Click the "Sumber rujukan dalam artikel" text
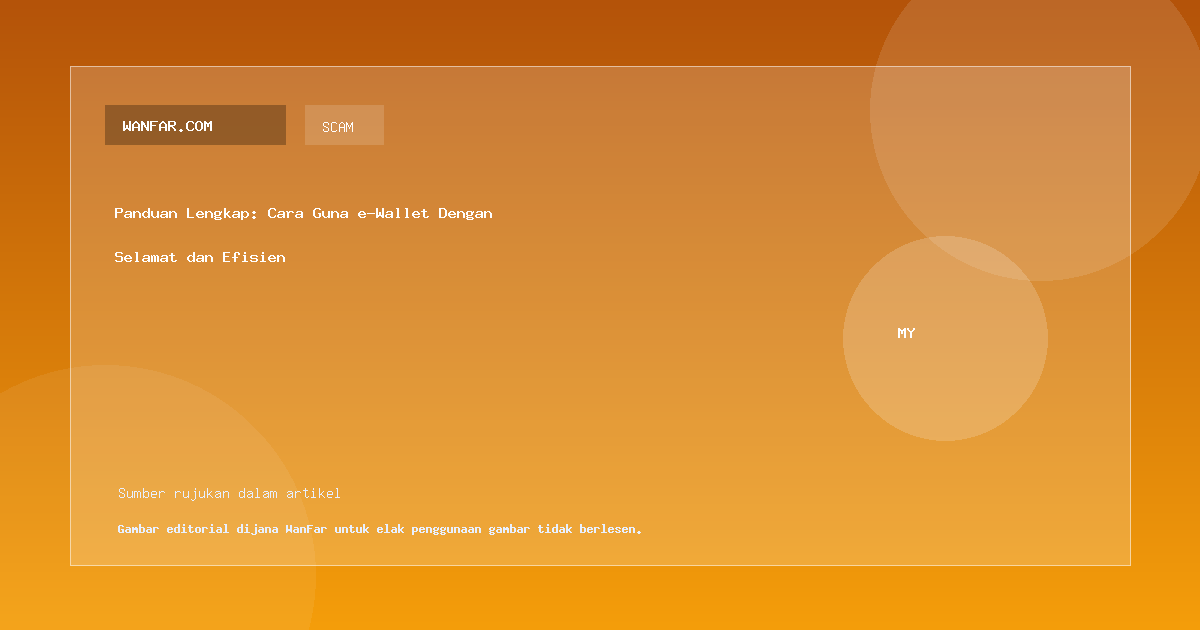1200x630 pixels. point(229,493)
